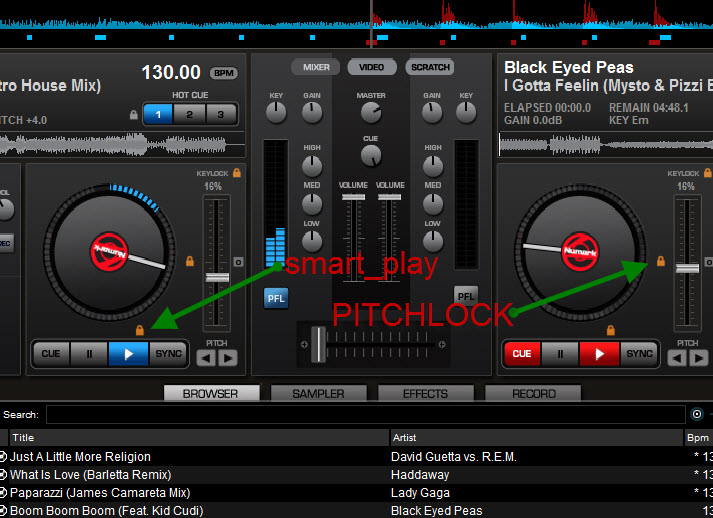
Task: Select track Just A Little More Religion
Action: click(x=356, y=457)
